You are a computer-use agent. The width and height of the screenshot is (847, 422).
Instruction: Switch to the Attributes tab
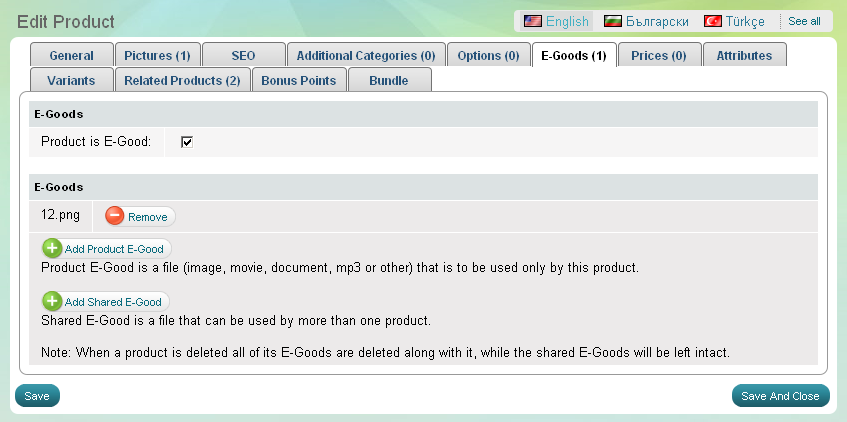[x=744, y=56]
